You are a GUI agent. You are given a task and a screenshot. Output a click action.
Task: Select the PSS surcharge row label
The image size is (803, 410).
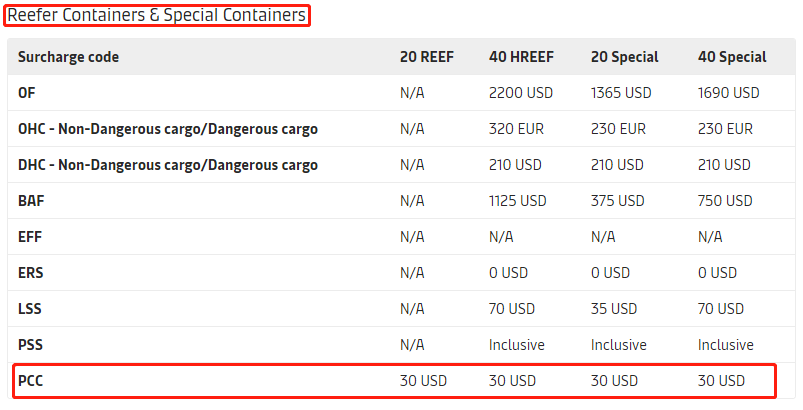30,345
